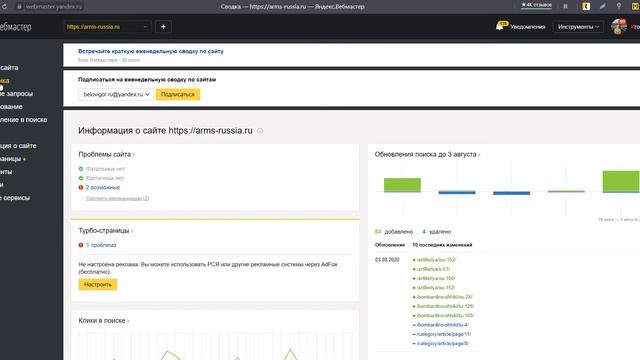This screenshot has width=640, height=360.
Task: Click the lock icon in address bar
Action: (x=19, y=7)
